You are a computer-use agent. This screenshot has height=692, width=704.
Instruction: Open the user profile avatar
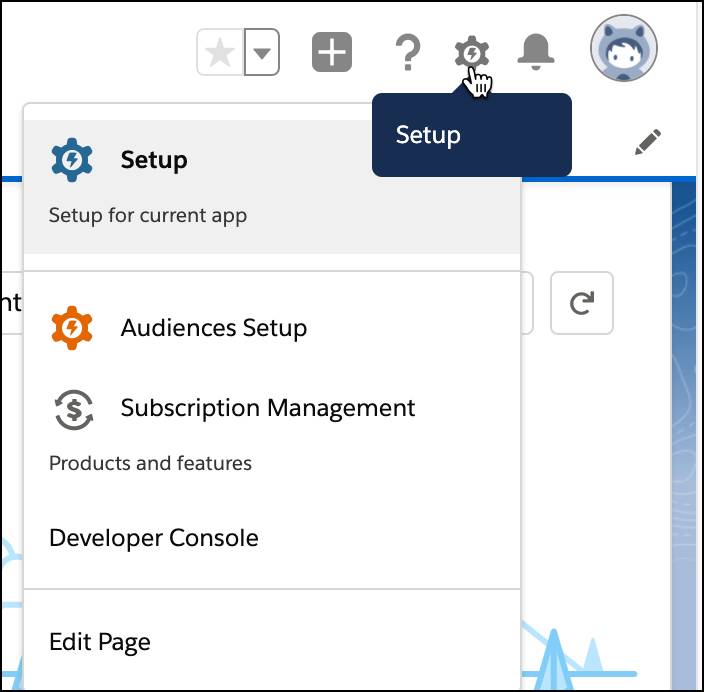click(x=624, y=48)
